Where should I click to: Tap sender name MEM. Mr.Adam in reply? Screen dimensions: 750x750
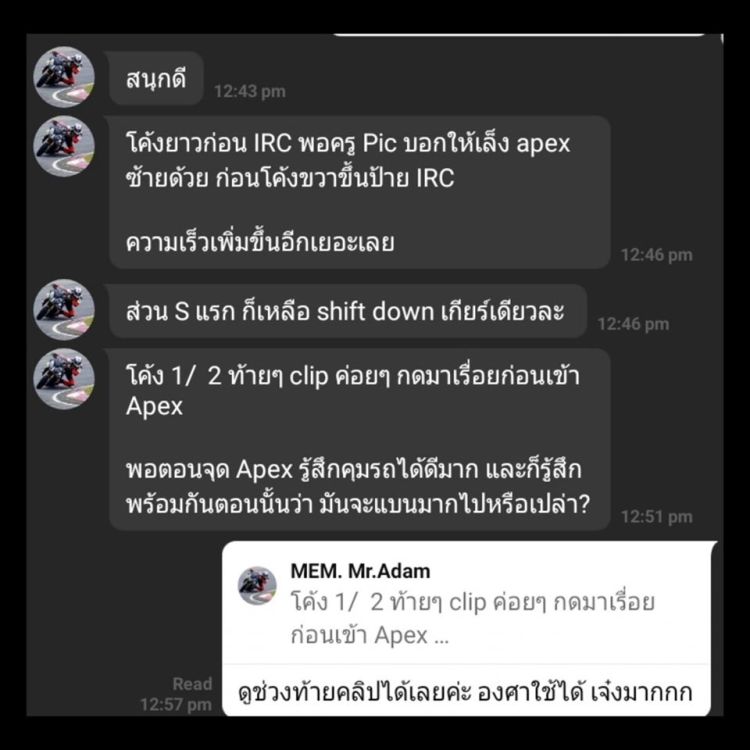pos(360,571)
